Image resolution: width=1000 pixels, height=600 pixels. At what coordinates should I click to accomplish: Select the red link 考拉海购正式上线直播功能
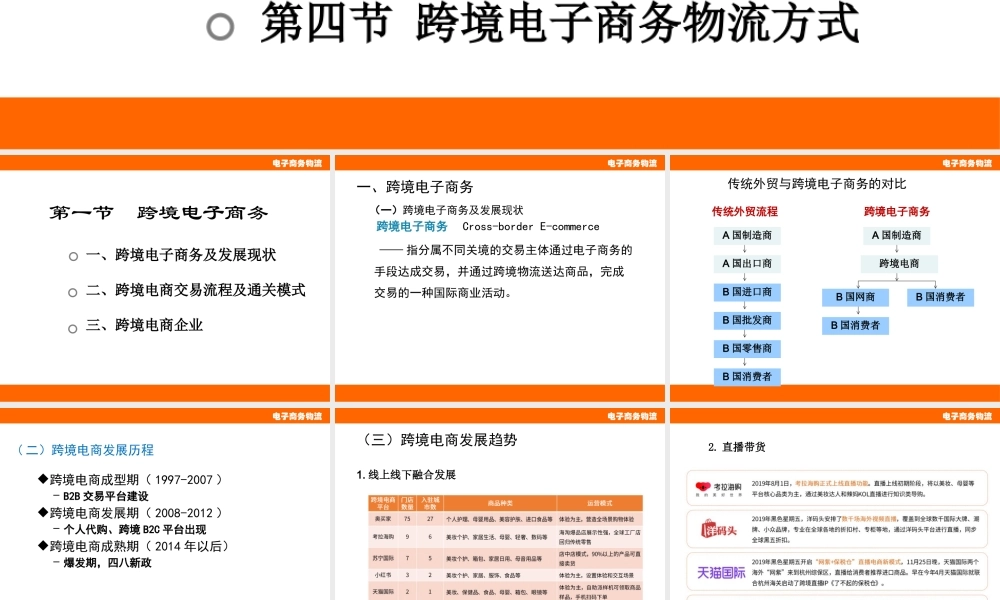coord(832,483)
